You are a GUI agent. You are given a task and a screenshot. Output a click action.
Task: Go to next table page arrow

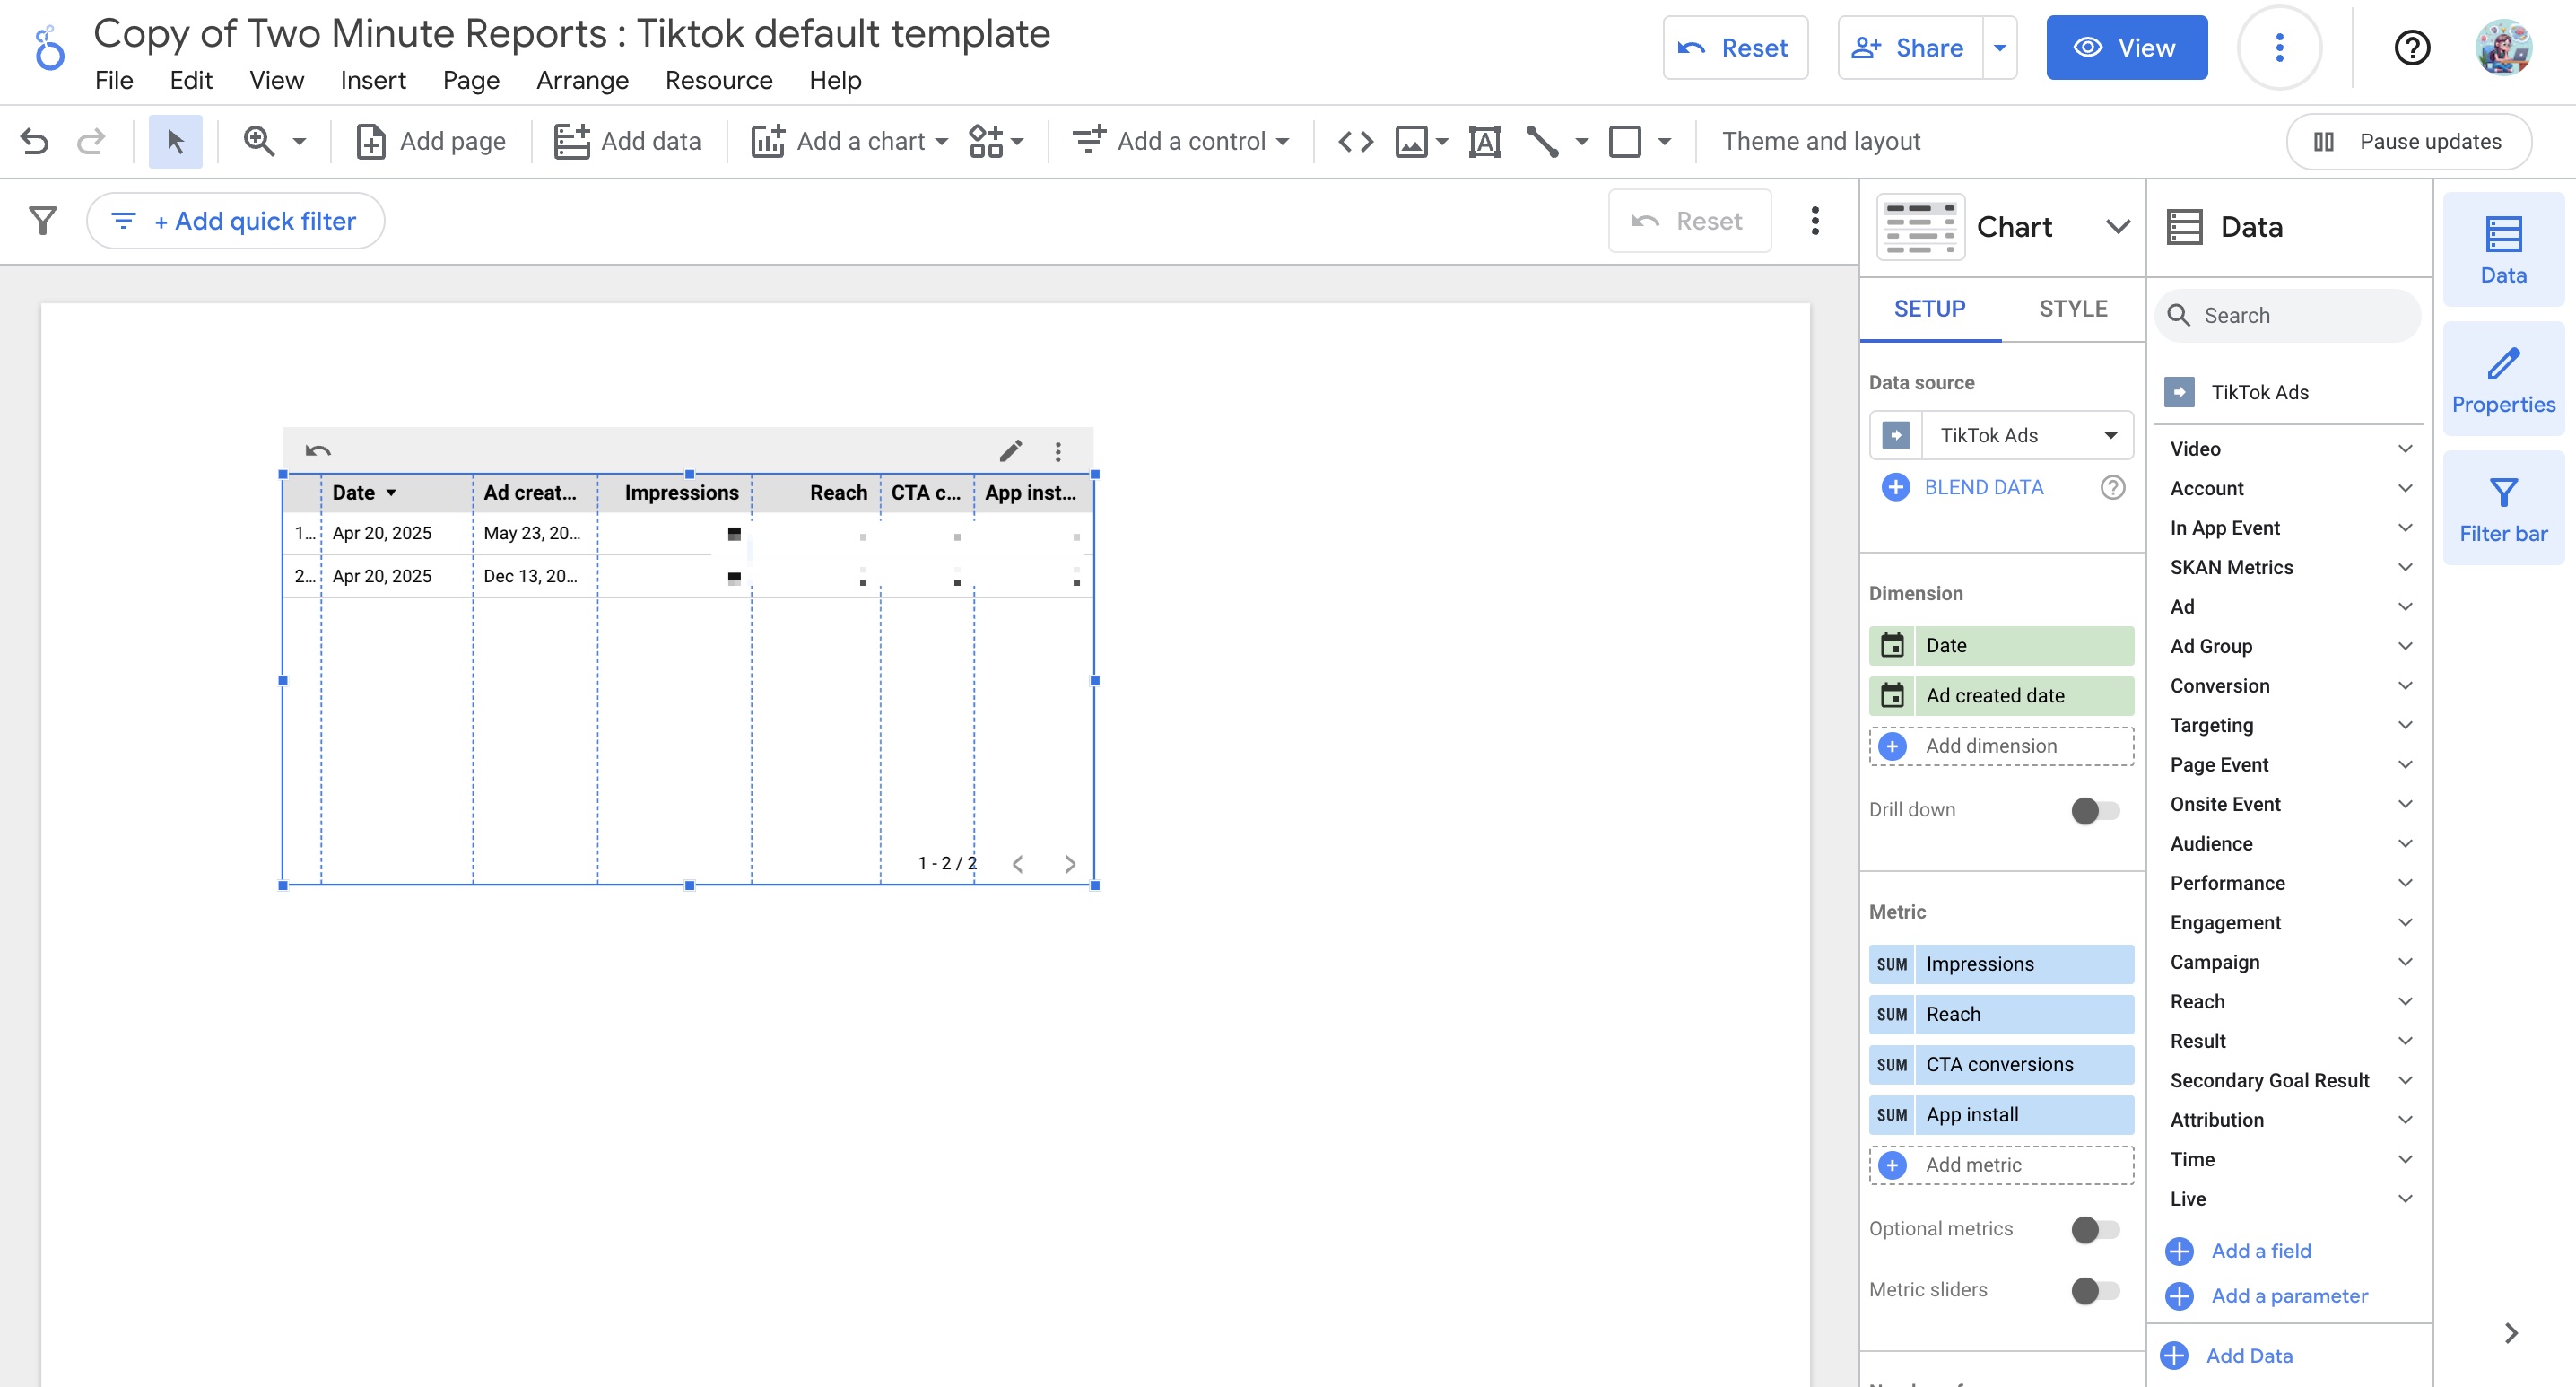[1070, 864]
